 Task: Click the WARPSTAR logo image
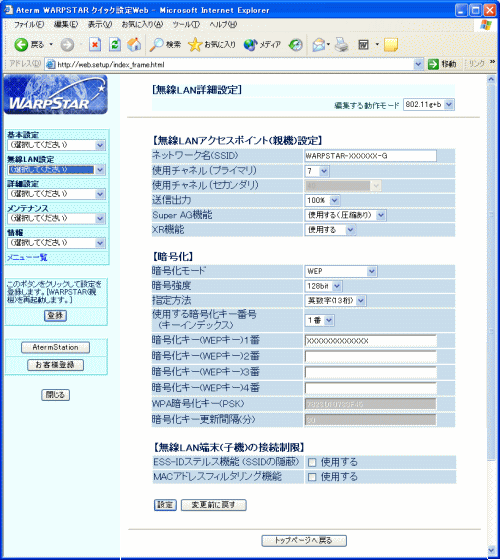tap(55, 95)
